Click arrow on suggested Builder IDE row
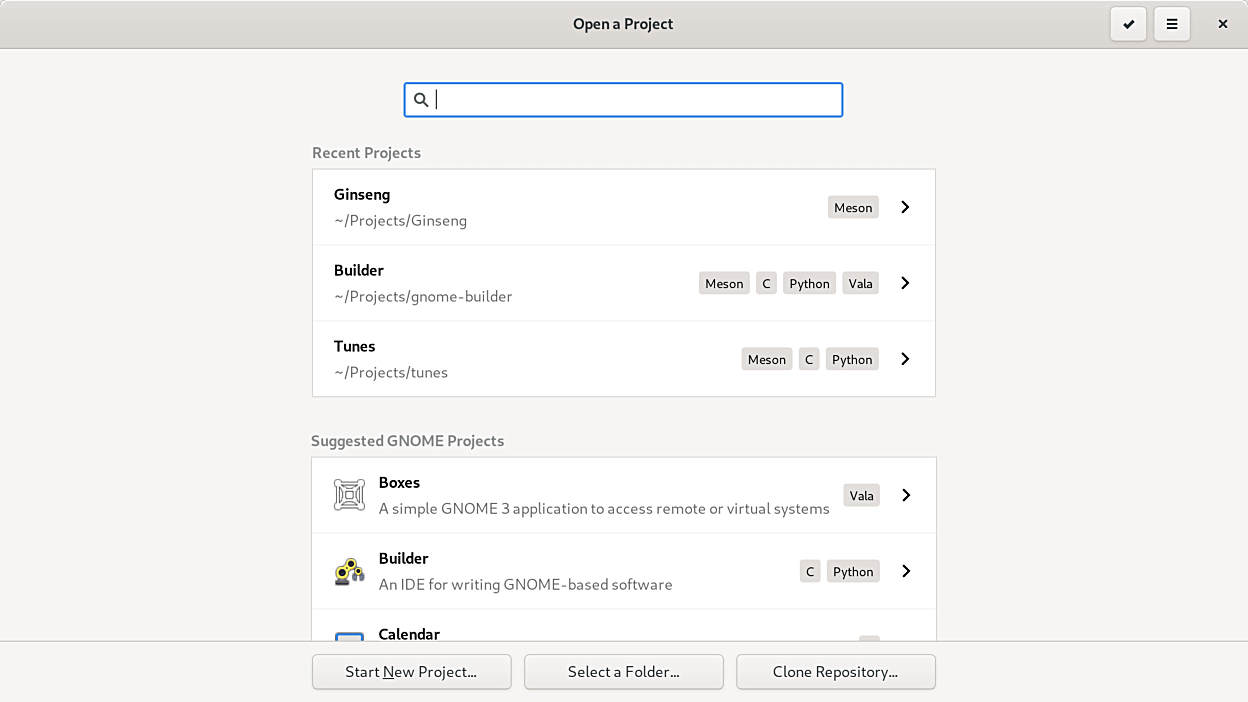 pyautogui.click(x=906, y=571)
